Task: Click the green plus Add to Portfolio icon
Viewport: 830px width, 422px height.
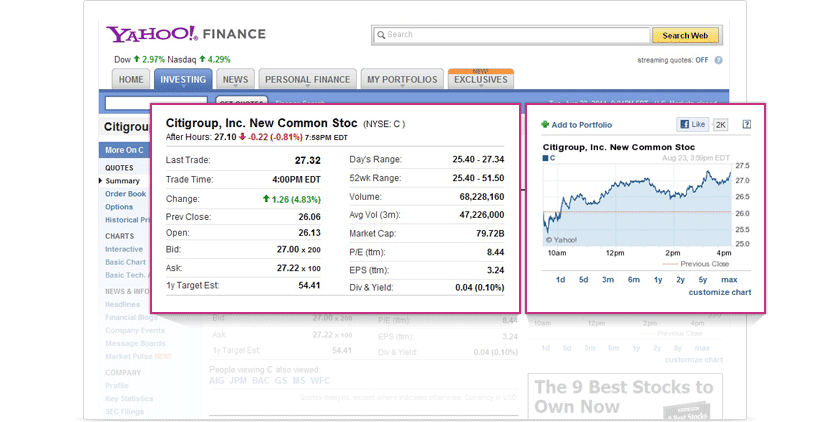Action: pyautogui.click(x=545, y=124)
